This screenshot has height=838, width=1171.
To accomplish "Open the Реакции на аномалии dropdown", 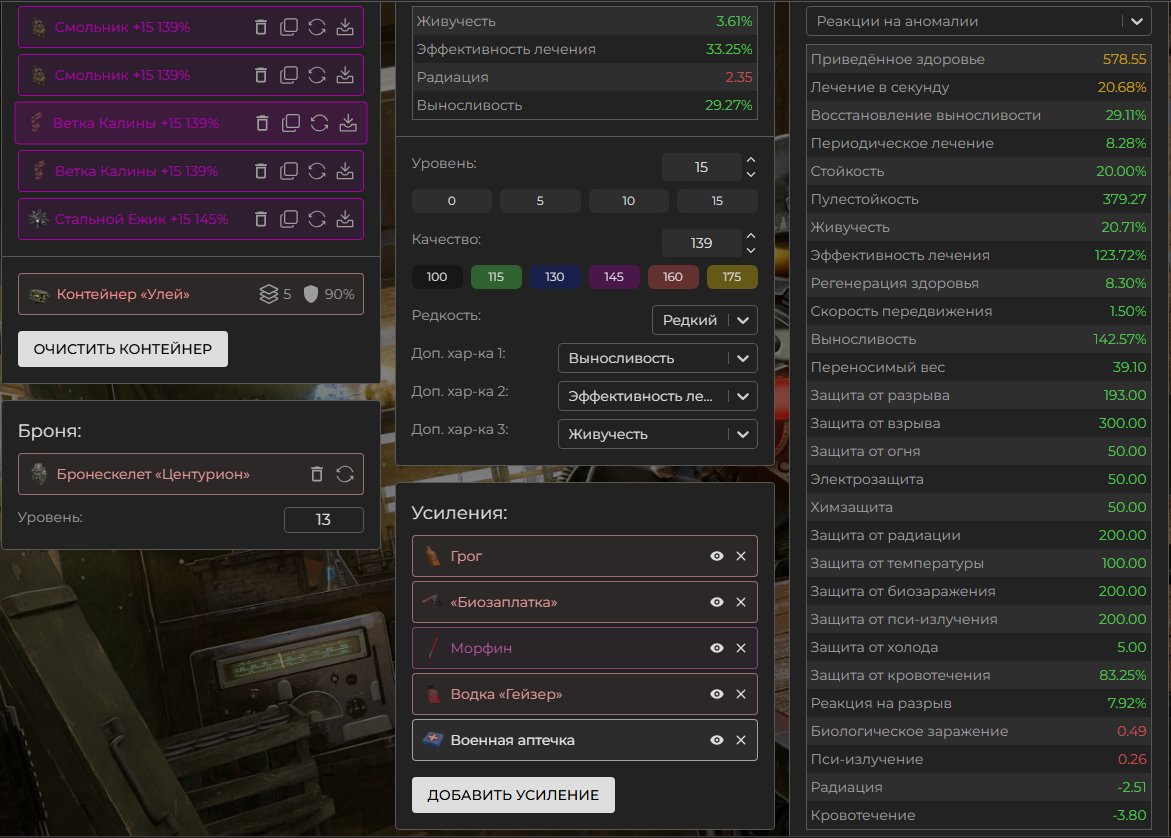I will click(x=978, y=21).
